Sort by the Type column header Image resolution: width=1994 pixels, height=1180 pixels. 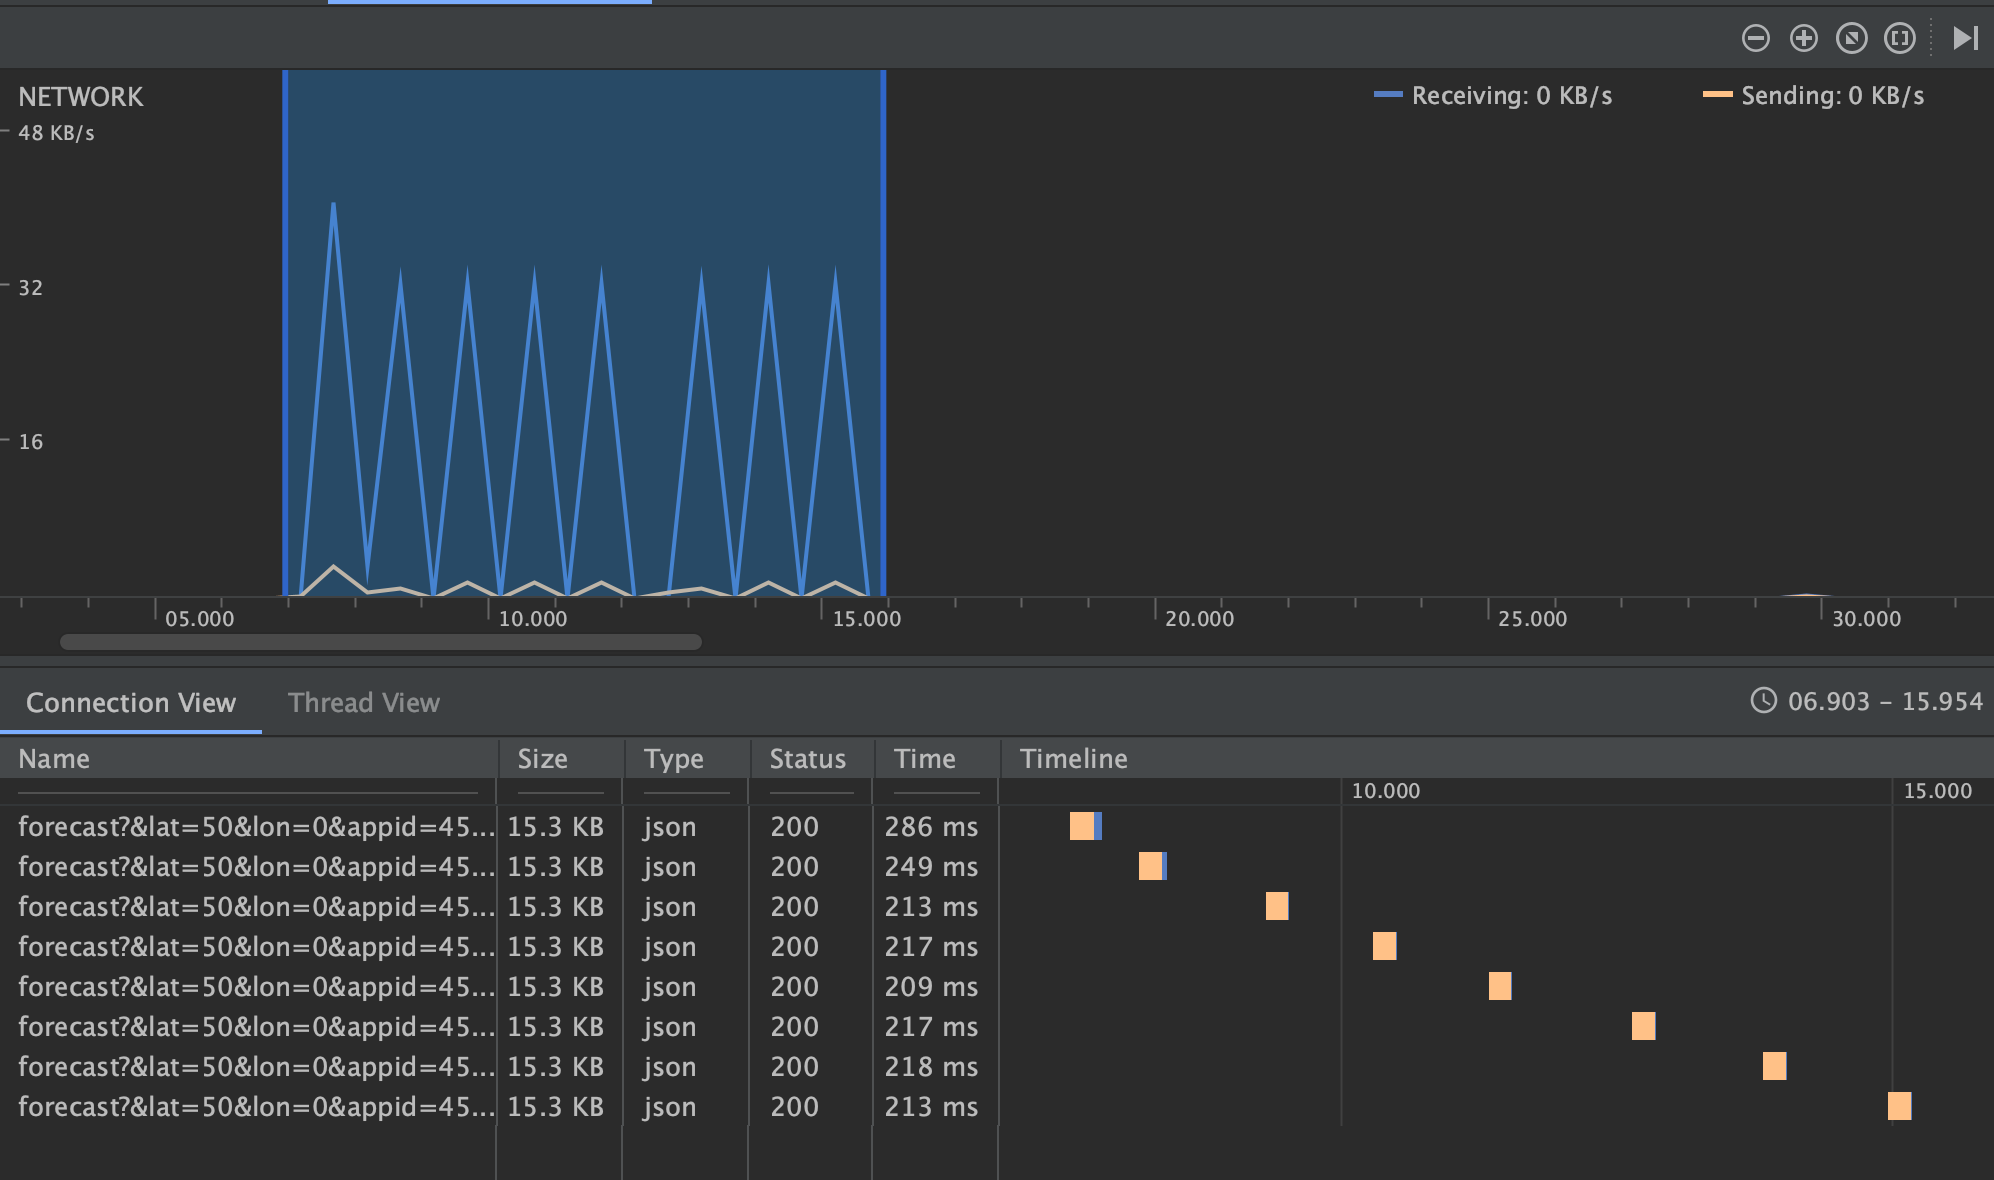[687, 759]
